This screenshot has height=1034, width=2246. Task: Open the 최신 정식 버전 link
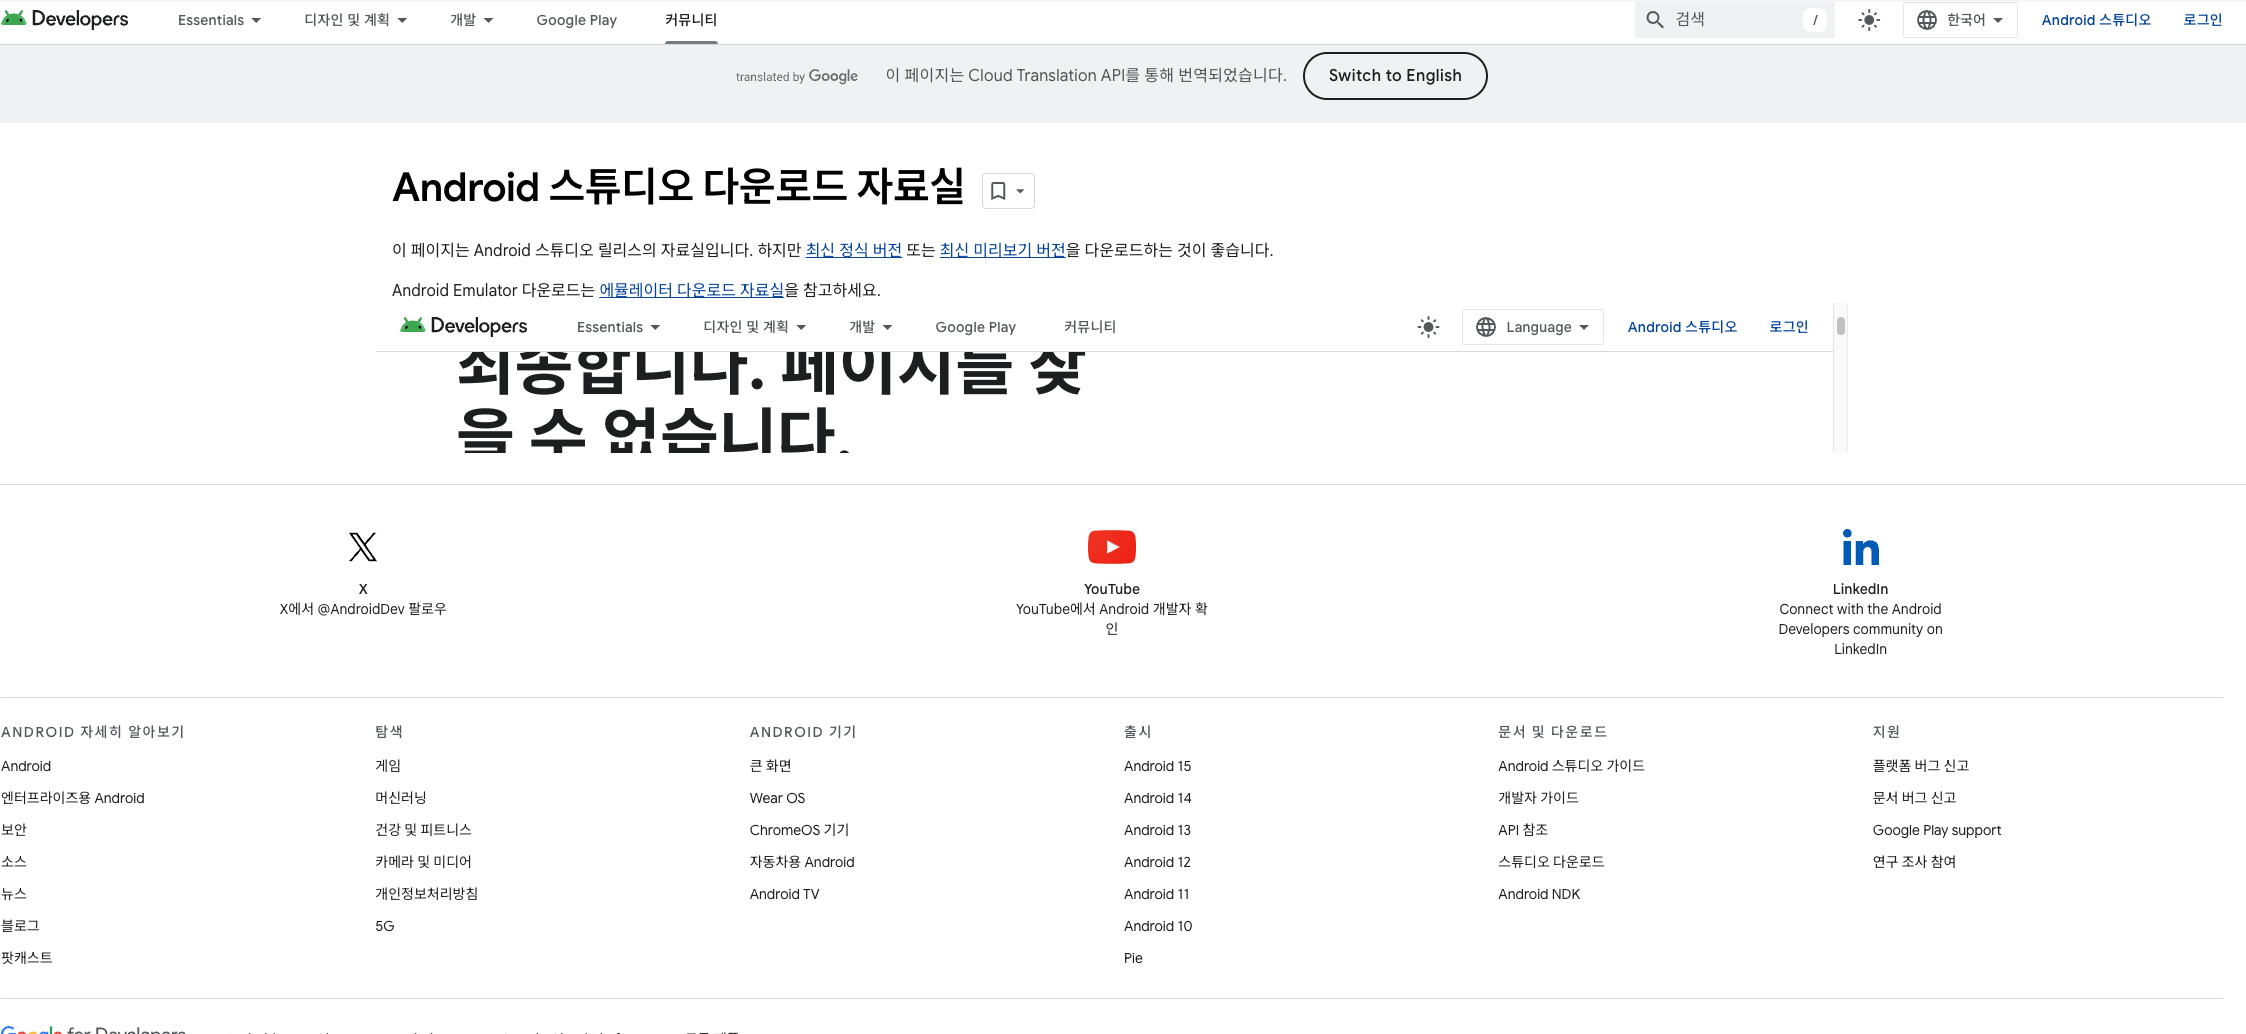[854, 250]
